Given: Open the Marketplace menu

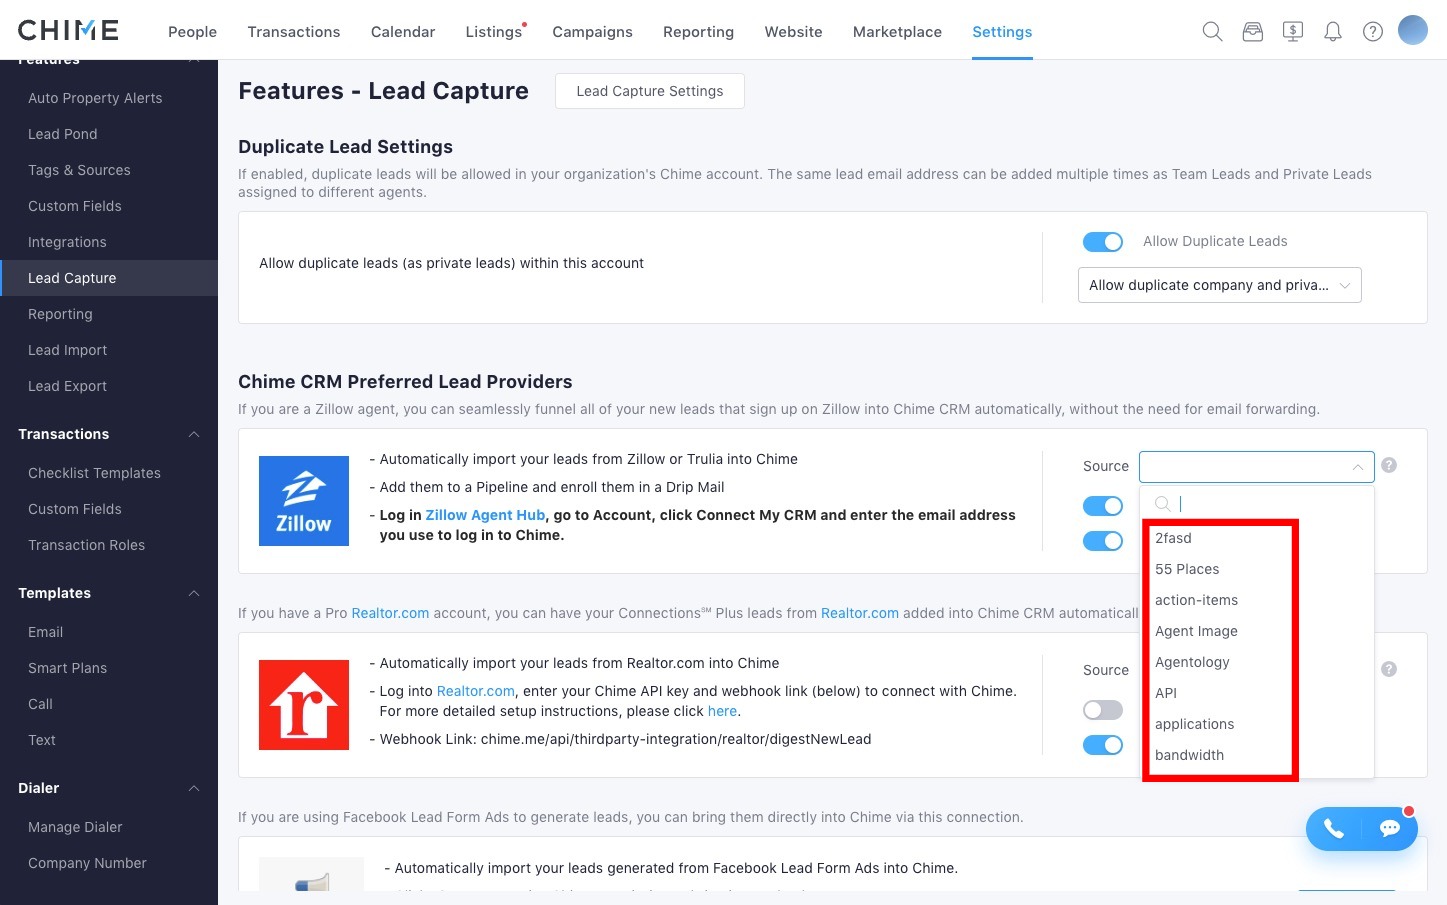Looking at the screenshot, I should coord(897,32).
